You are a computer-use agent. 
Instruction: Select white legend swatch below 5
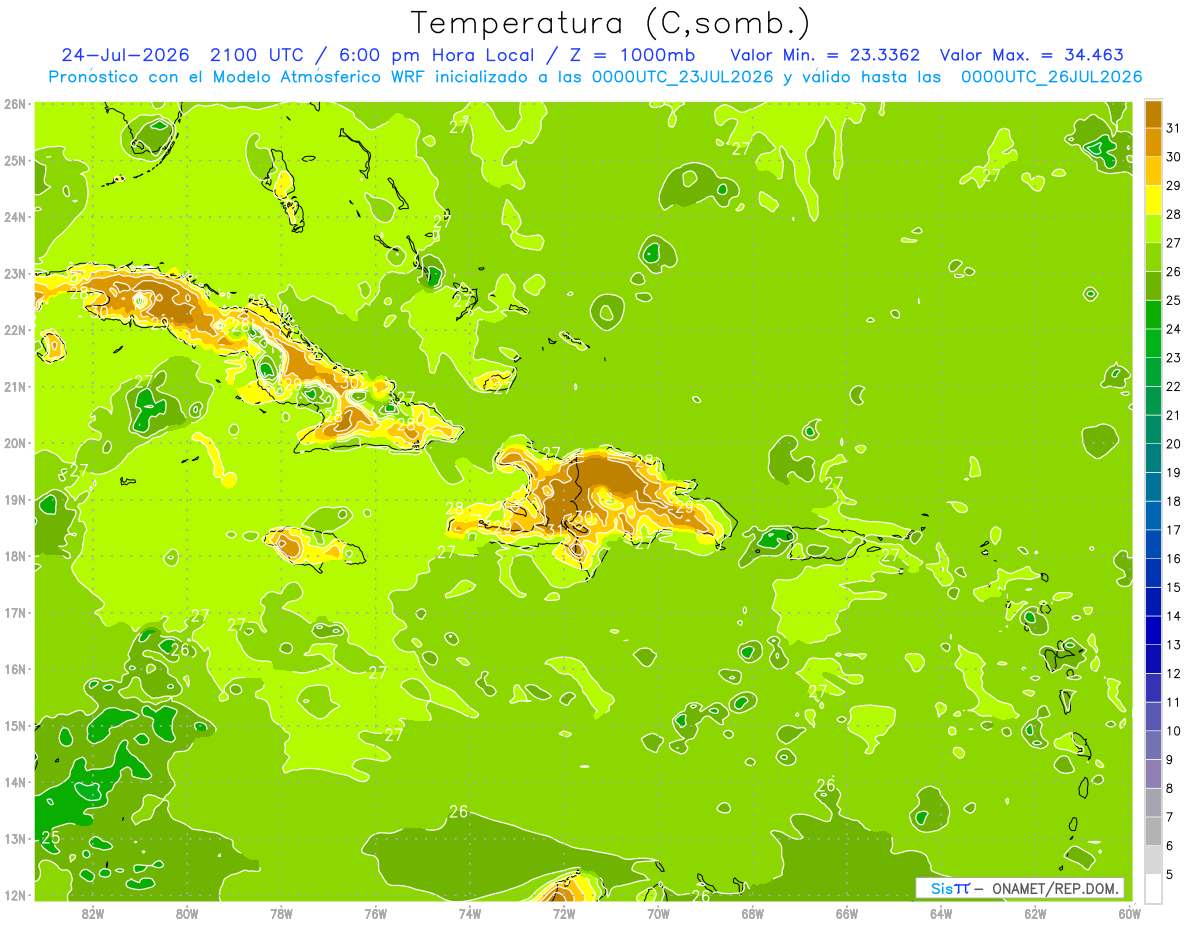point(1153,888)
